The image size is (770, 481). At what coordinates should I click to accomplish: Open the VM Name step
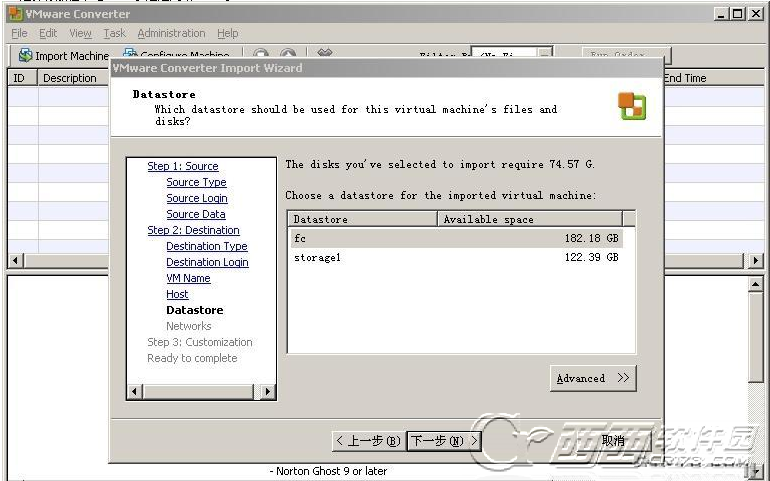pyautogui.click(x=188, y=278)
